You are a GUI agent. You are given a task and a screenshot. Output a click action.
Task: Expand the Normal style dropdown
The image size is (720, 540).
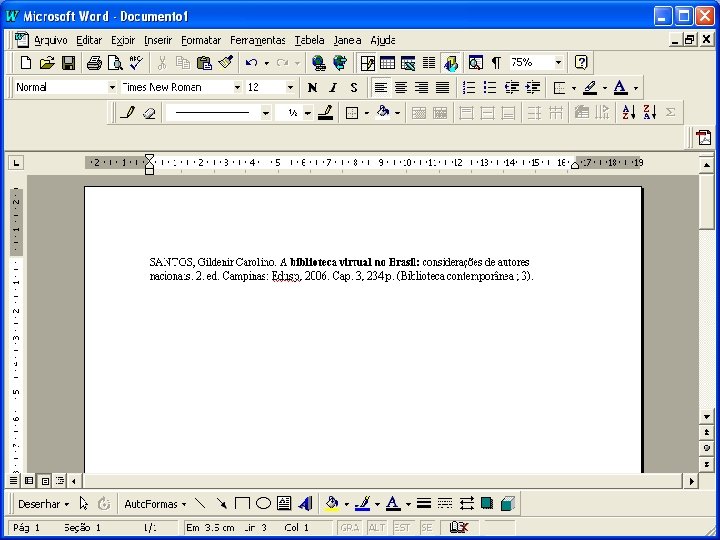click(112, 87)
